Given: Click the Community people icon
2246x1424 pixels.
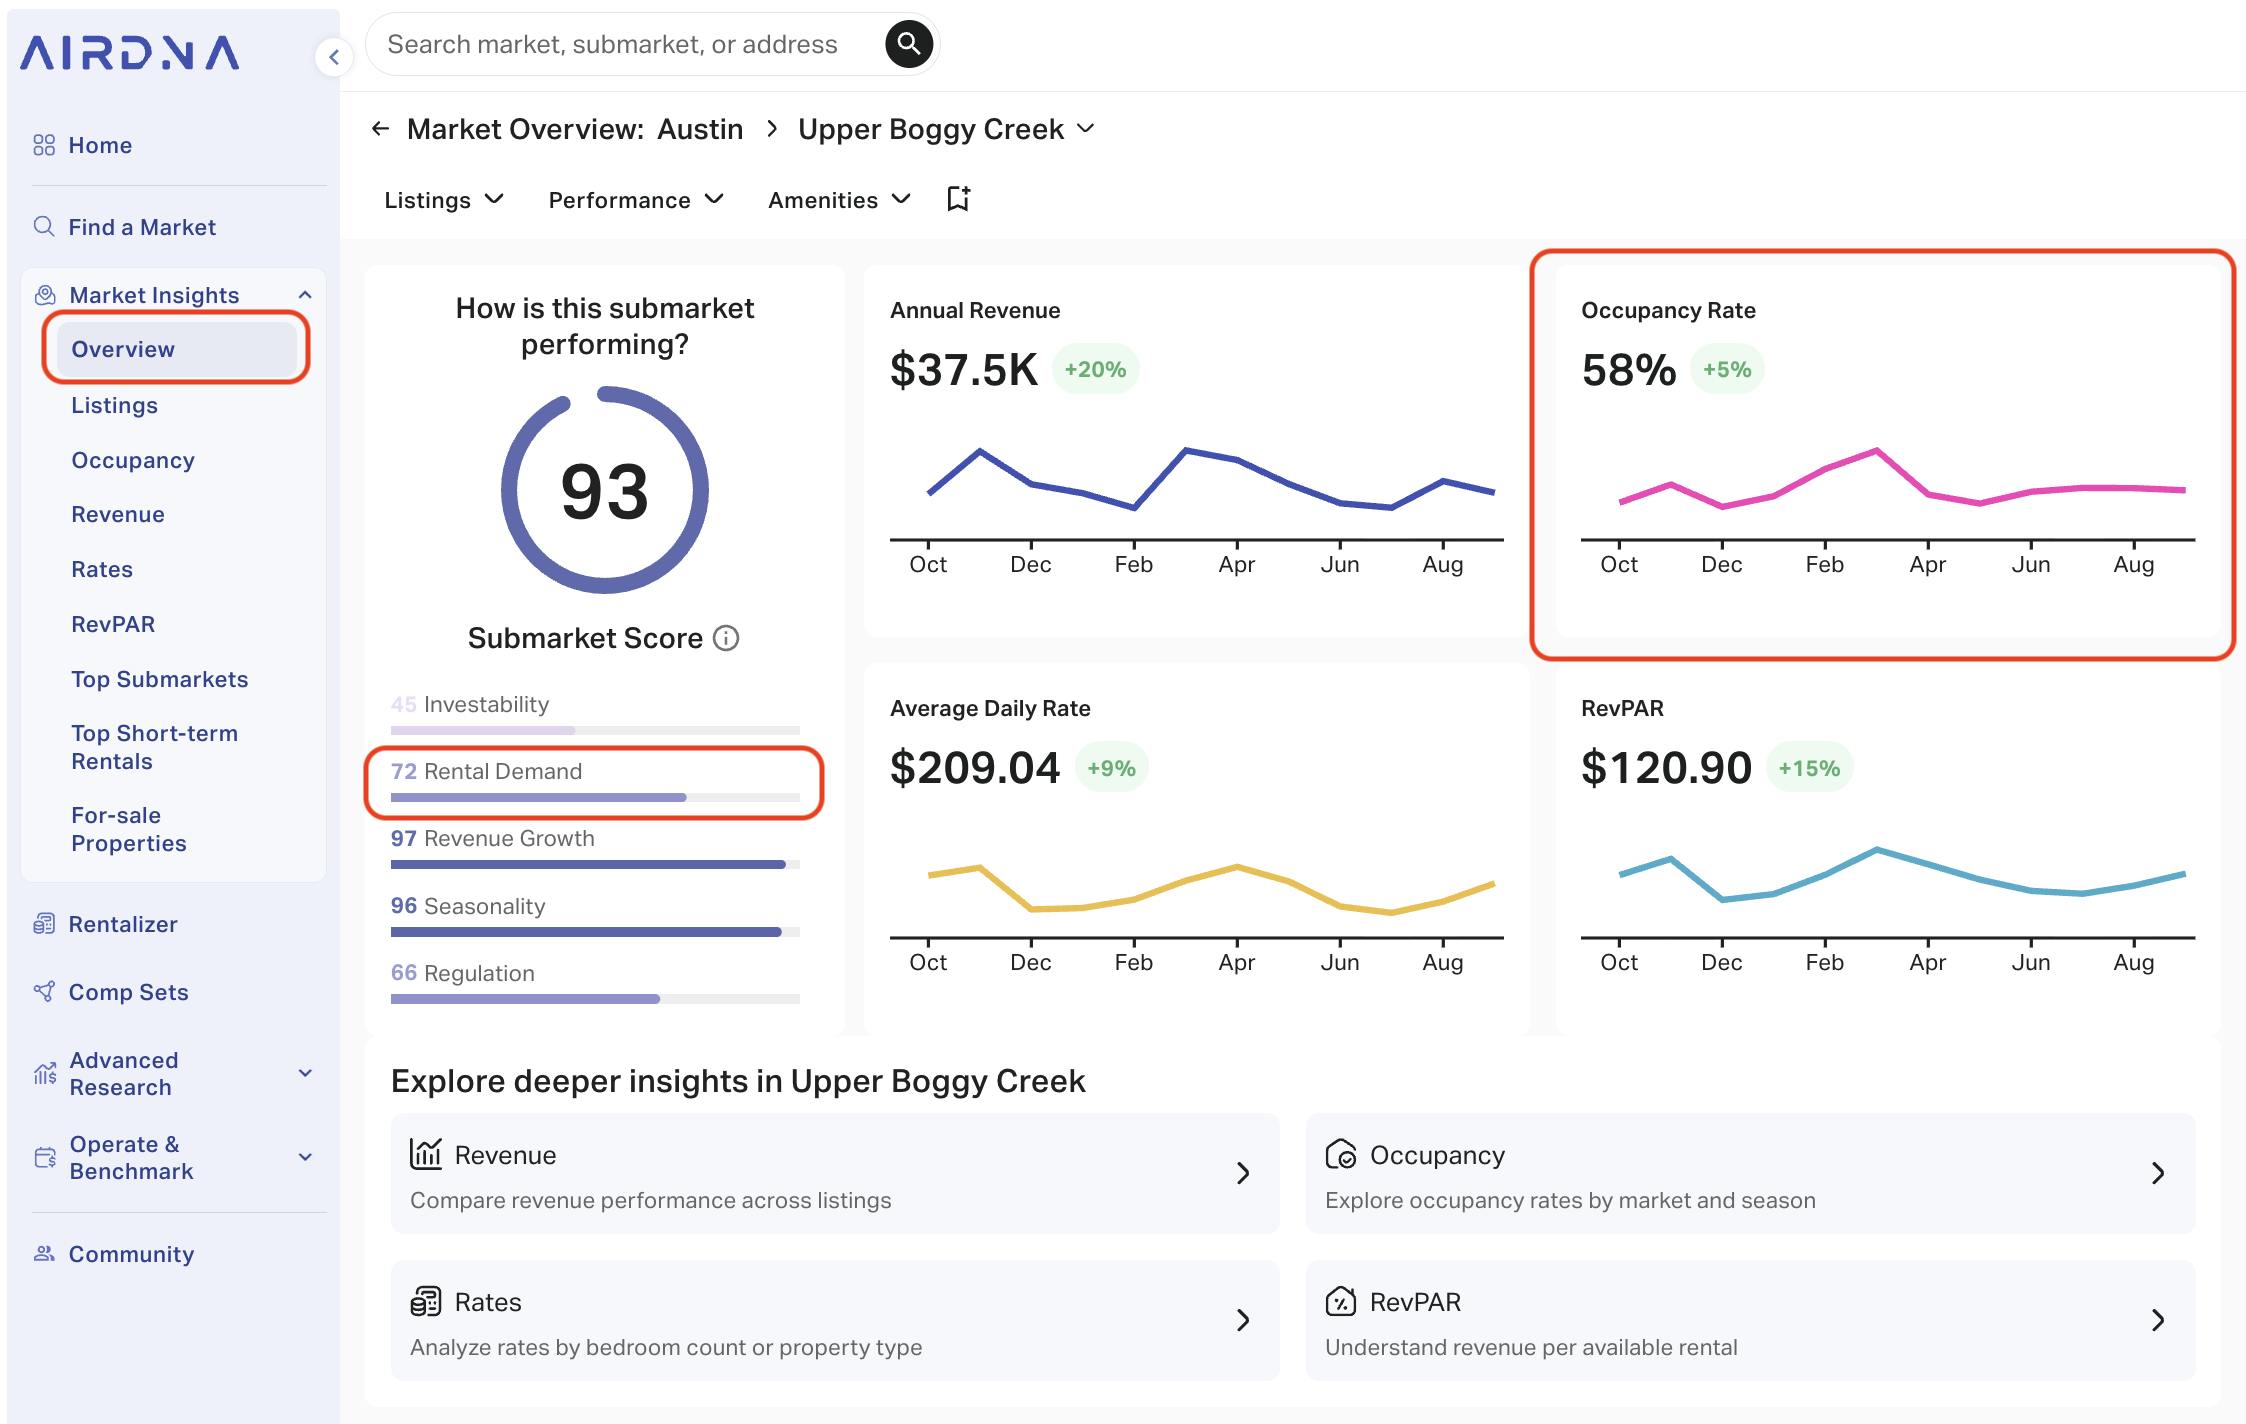Looking at the screenshot, I should (x=44, y=1253).
